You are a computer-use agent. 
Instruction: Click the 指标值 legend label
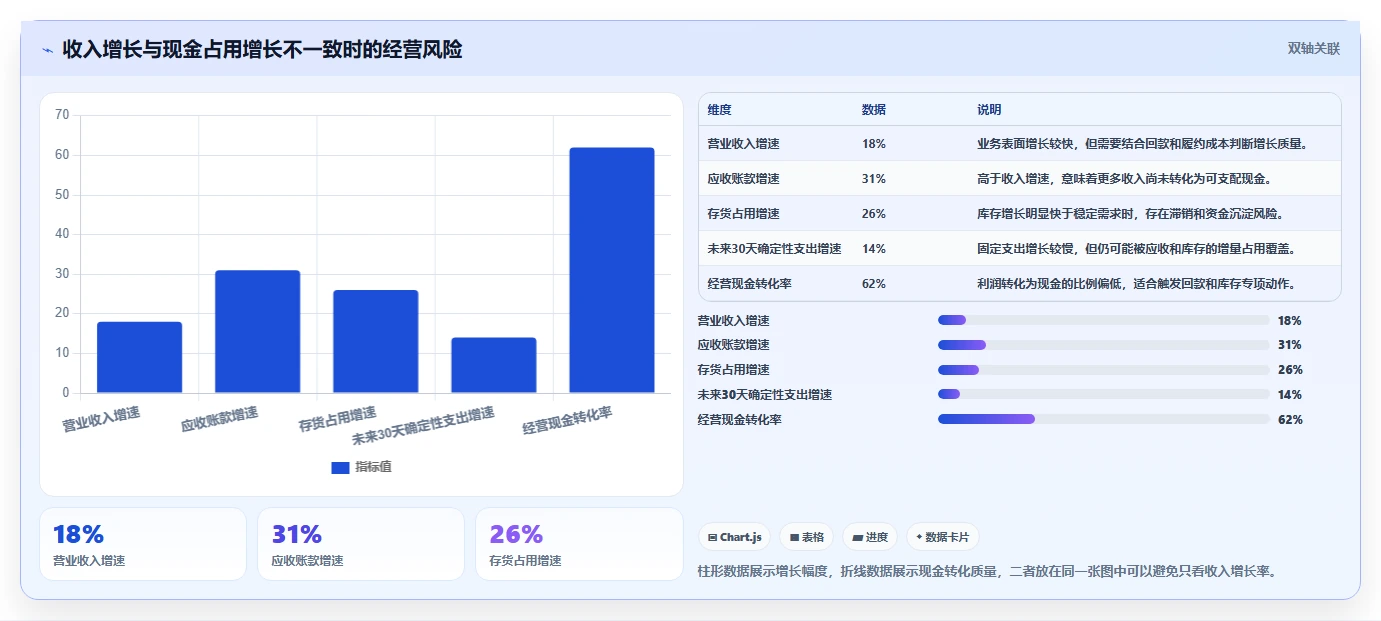tap(373, 467)
